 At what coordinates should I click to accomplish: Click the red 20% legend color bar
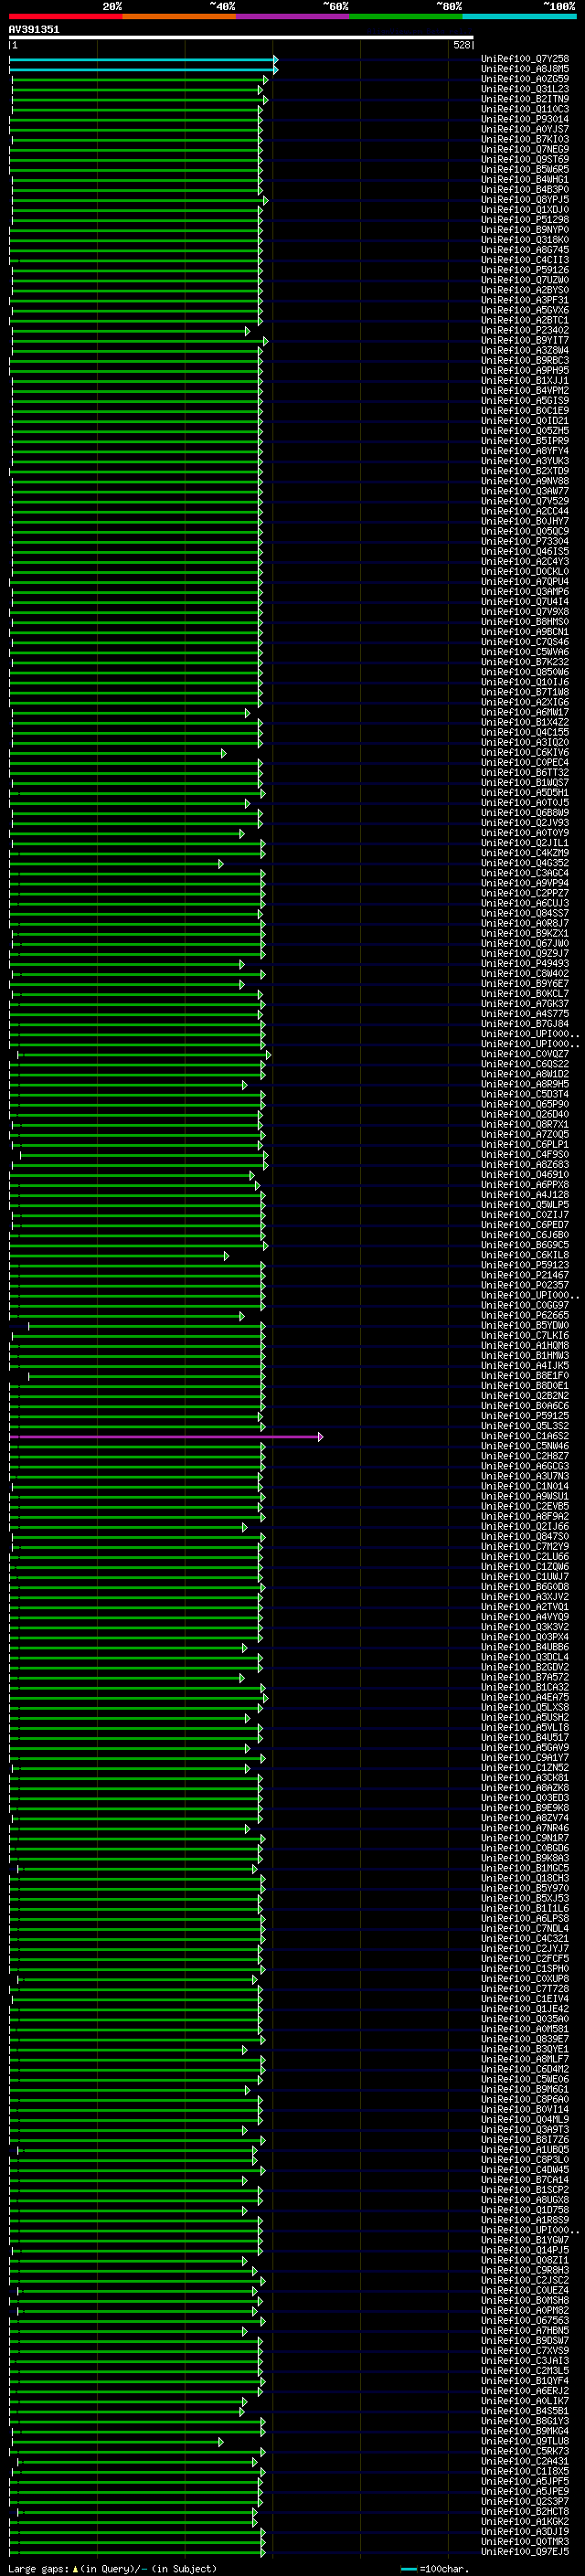pos(65,16)
